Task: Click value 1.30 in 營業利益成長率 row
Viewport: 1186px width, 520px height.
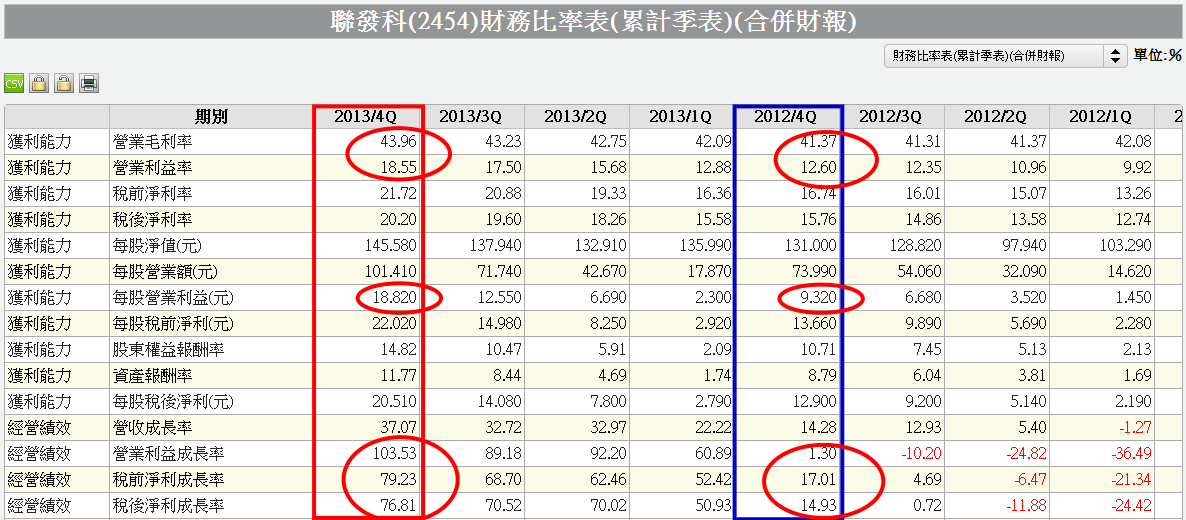Action: coord(821,453)
